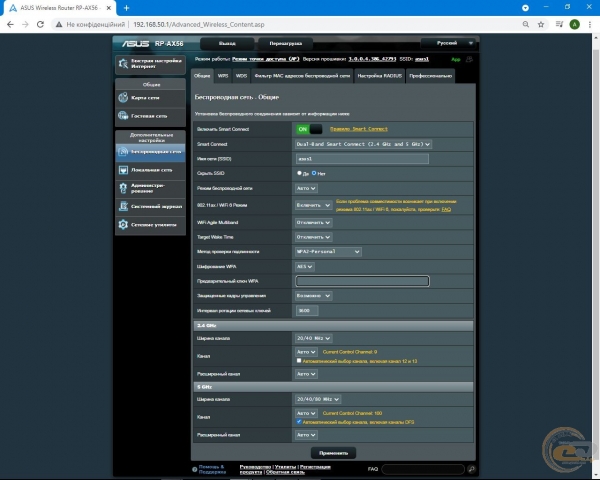
Task: Open the 5 GHz 20/40/80 MHz bandwidth dropdown
Action: point(318,399)
